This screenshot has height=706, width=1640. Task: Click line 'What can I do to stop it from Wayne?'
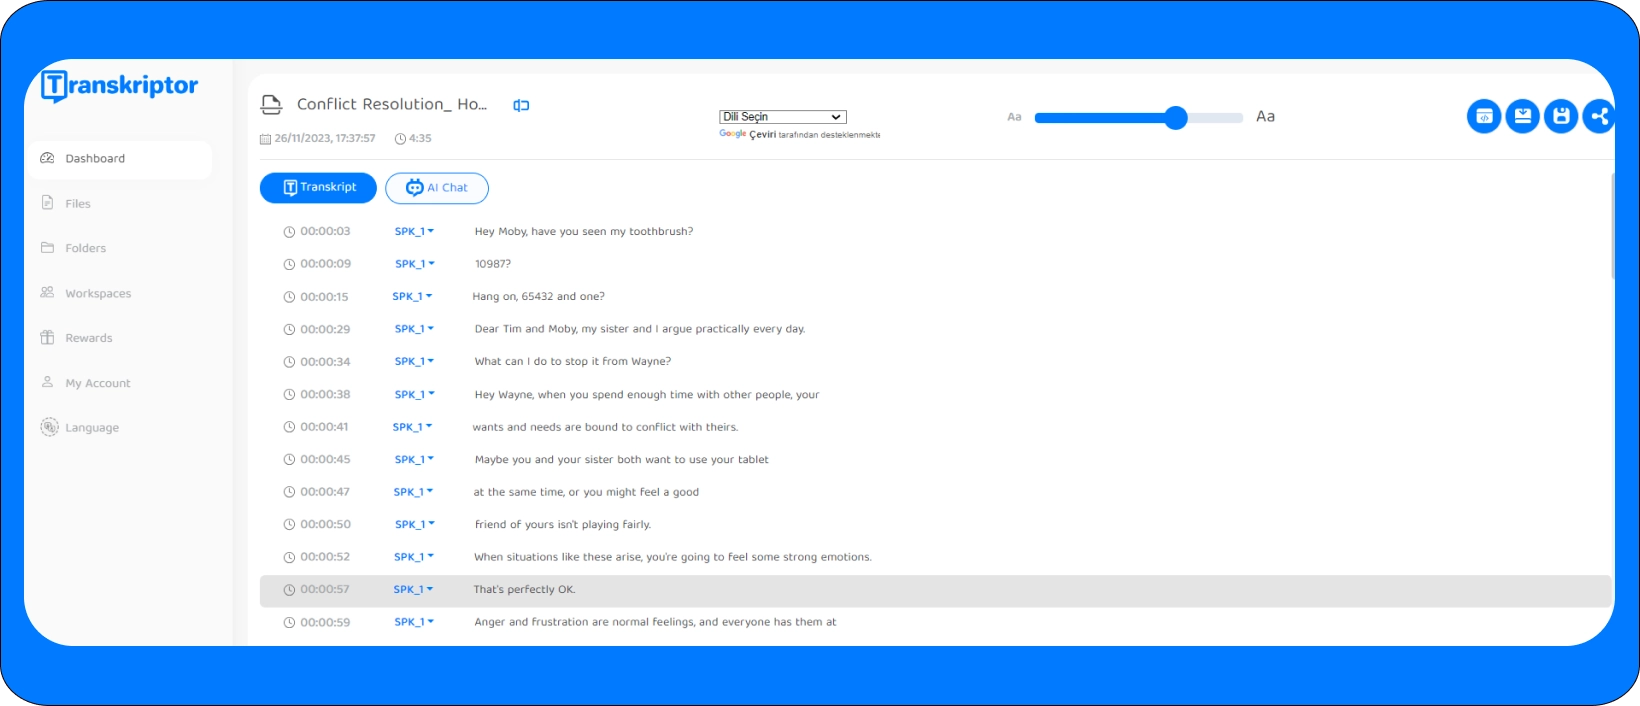pos(573,361)
